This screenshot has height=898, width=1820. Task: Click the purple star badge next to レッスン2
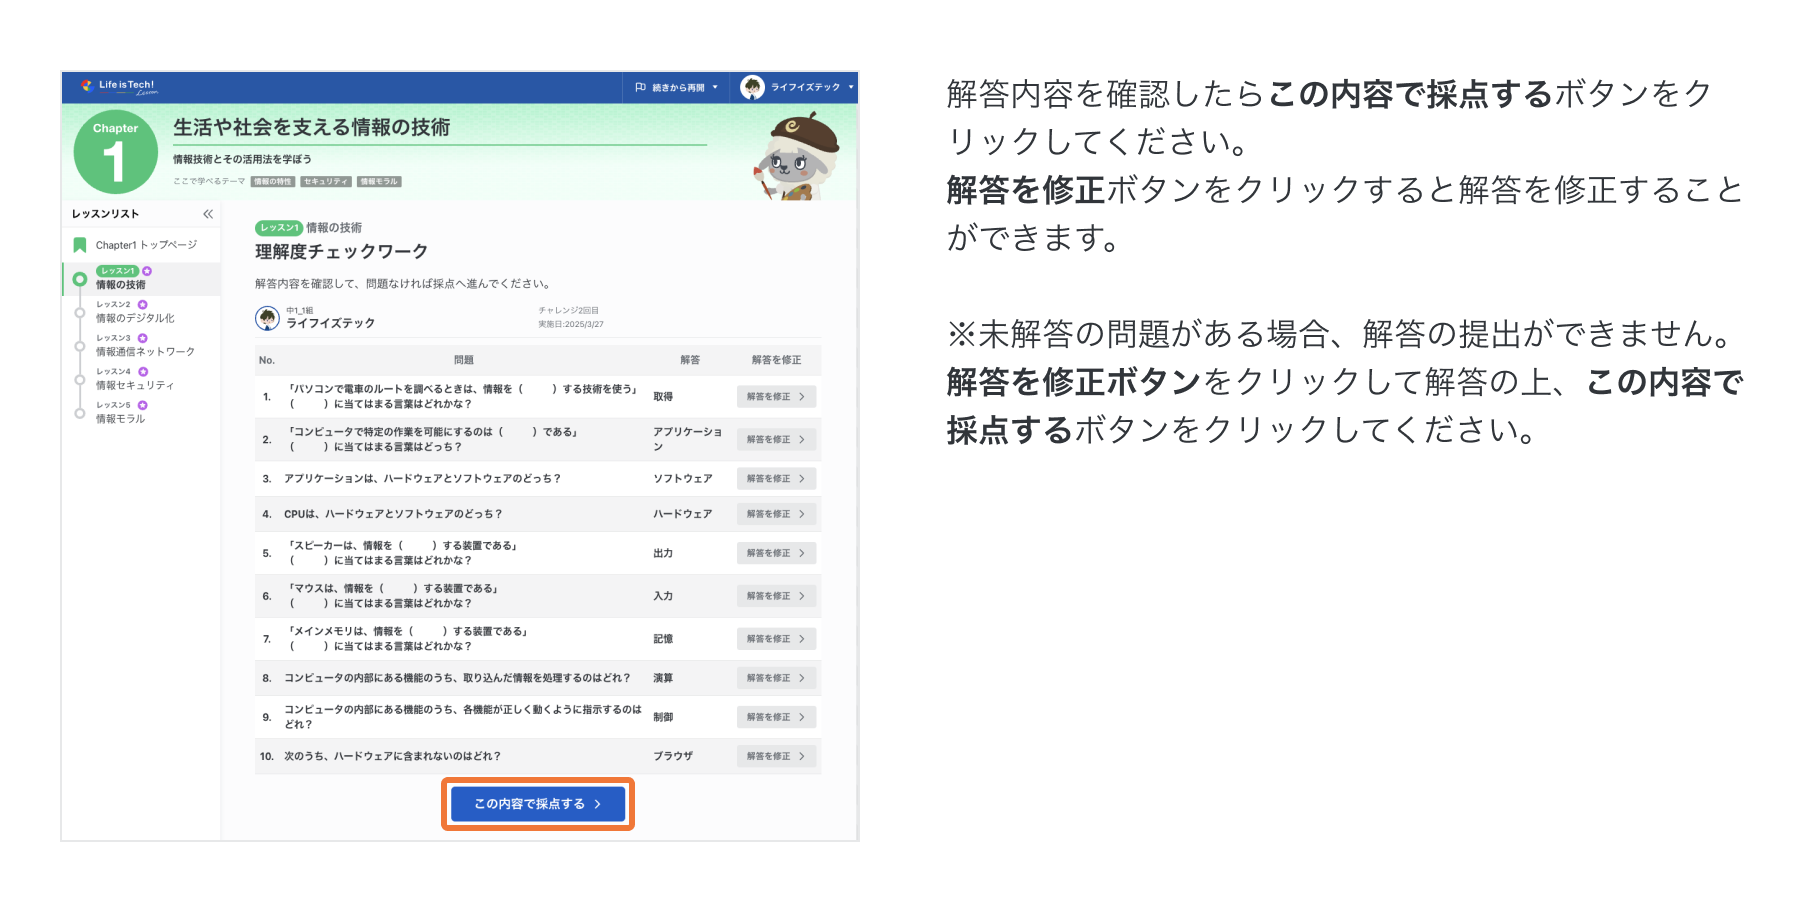pos(142,304)
